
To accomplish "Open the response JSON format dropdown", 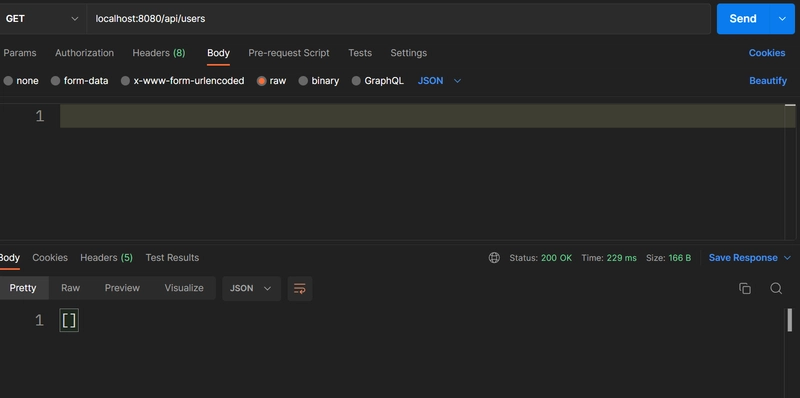I will 251,288.
